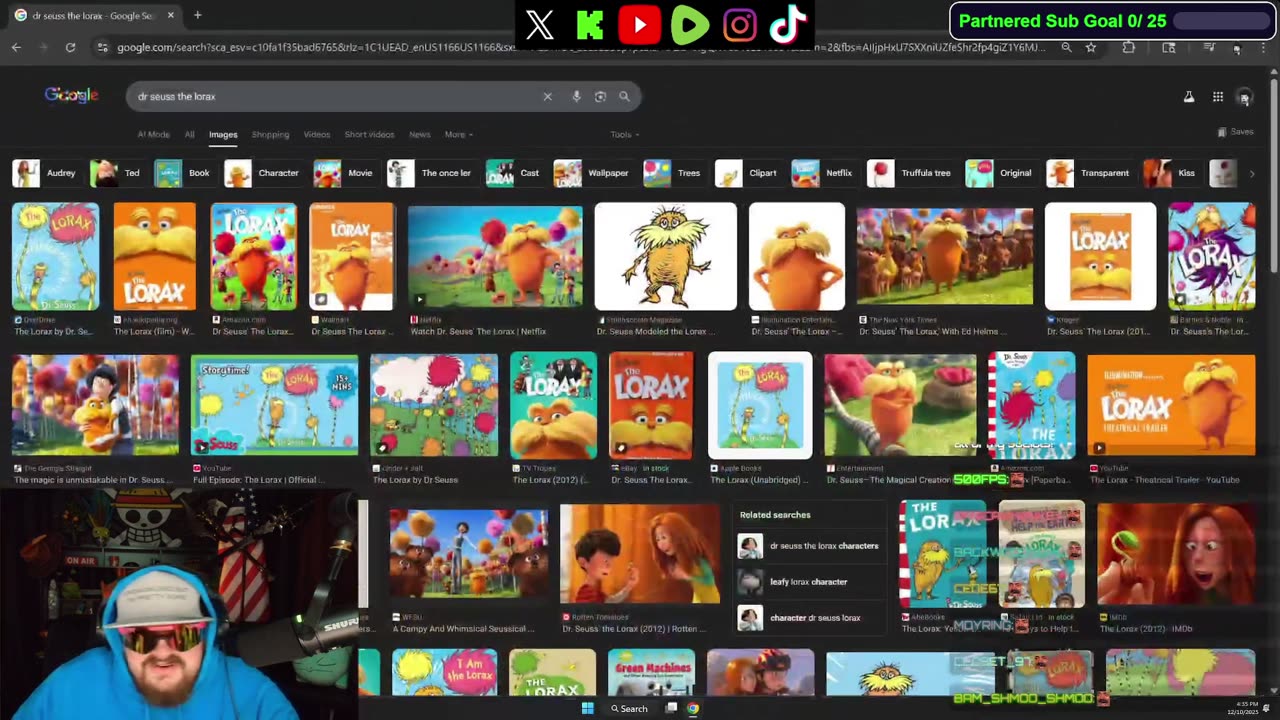Filter images by the Wallpaper chip
Screen dimensions: 1280x720
click(x=593, y=173)
